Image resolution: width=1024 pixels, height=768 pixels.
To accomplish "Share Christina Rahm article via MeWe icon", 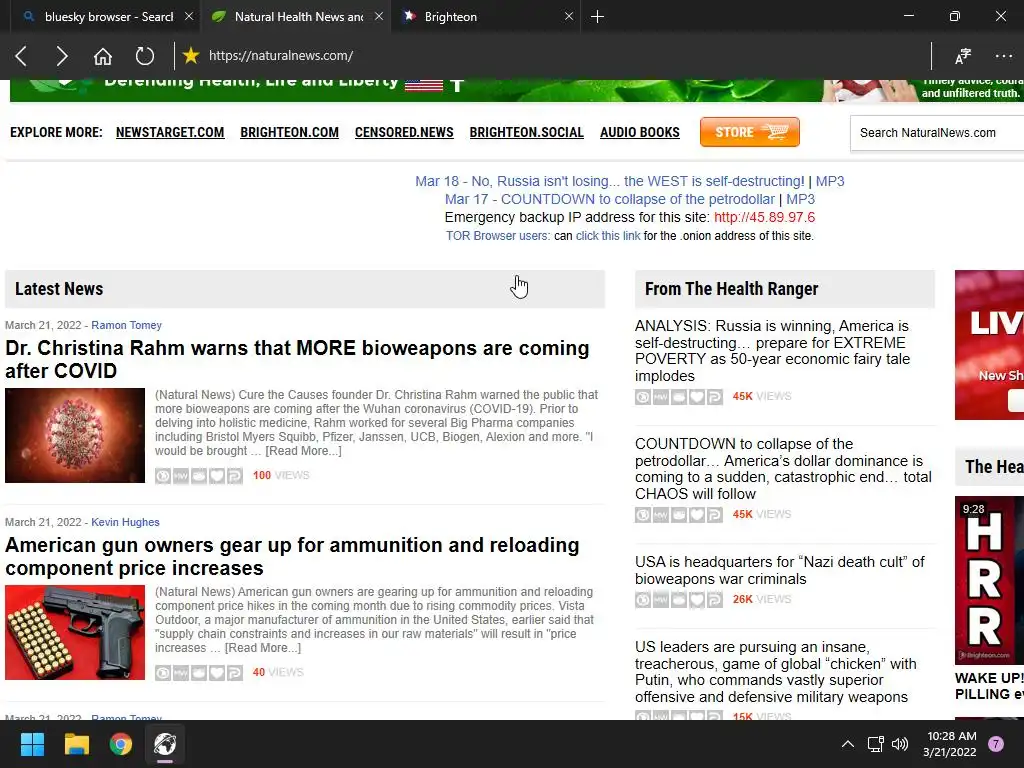I will (181, 476).
